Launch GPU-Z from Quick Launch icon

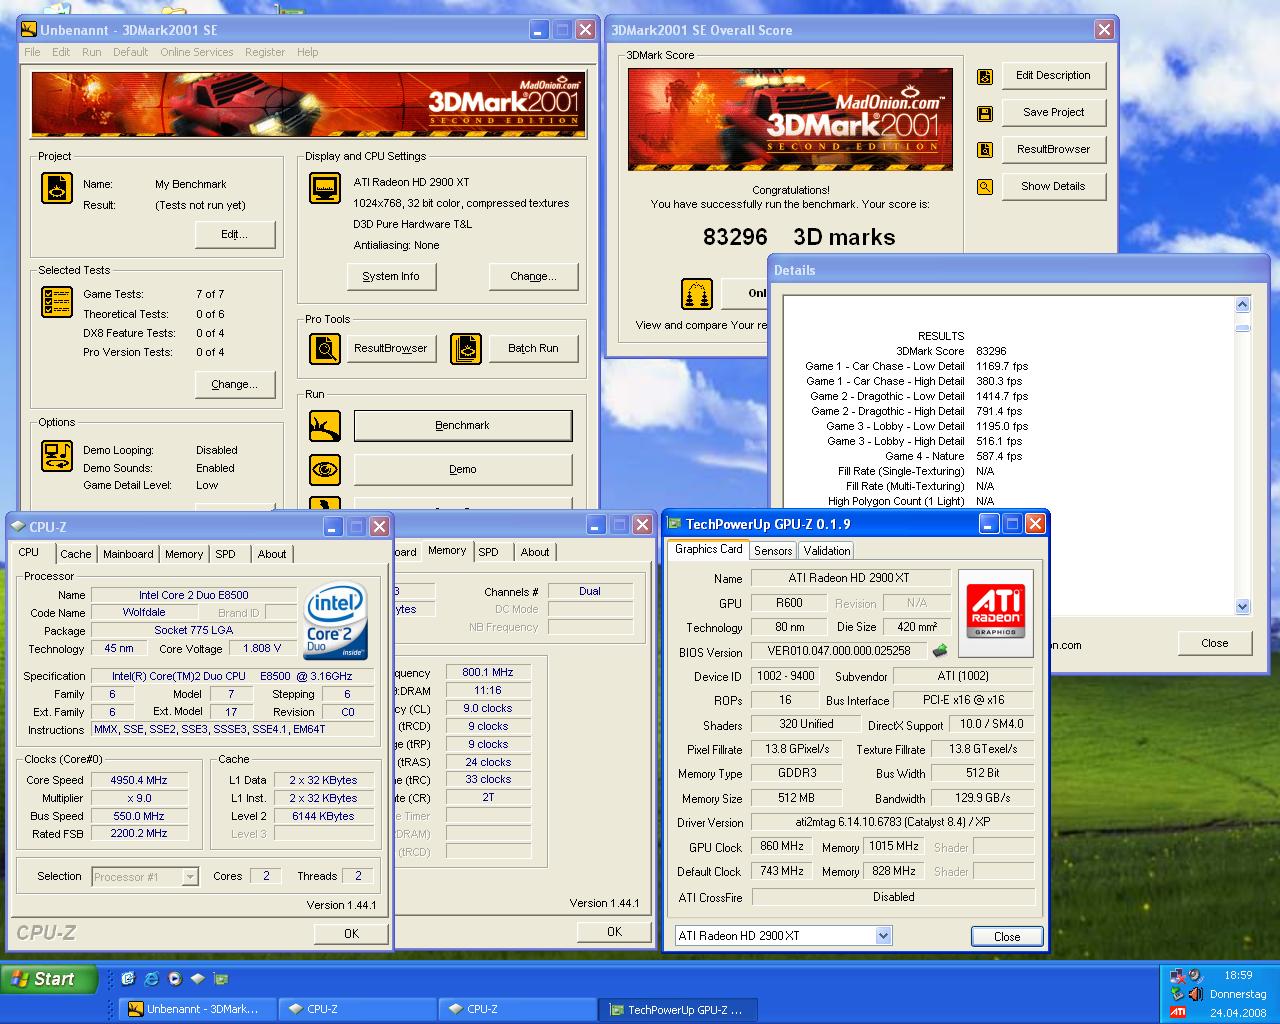pos(221,979)
